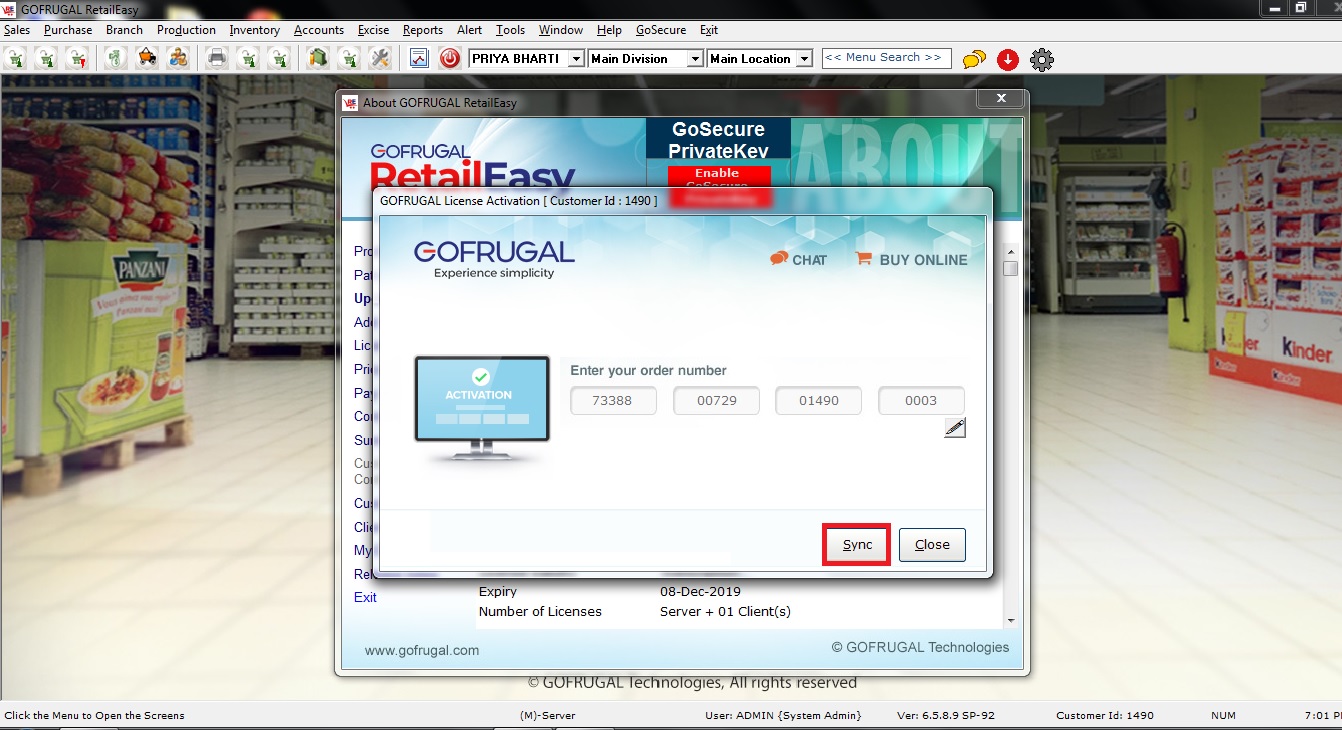1342x730 pixels.
Task: Open the Reports menu
Action: 423,30
